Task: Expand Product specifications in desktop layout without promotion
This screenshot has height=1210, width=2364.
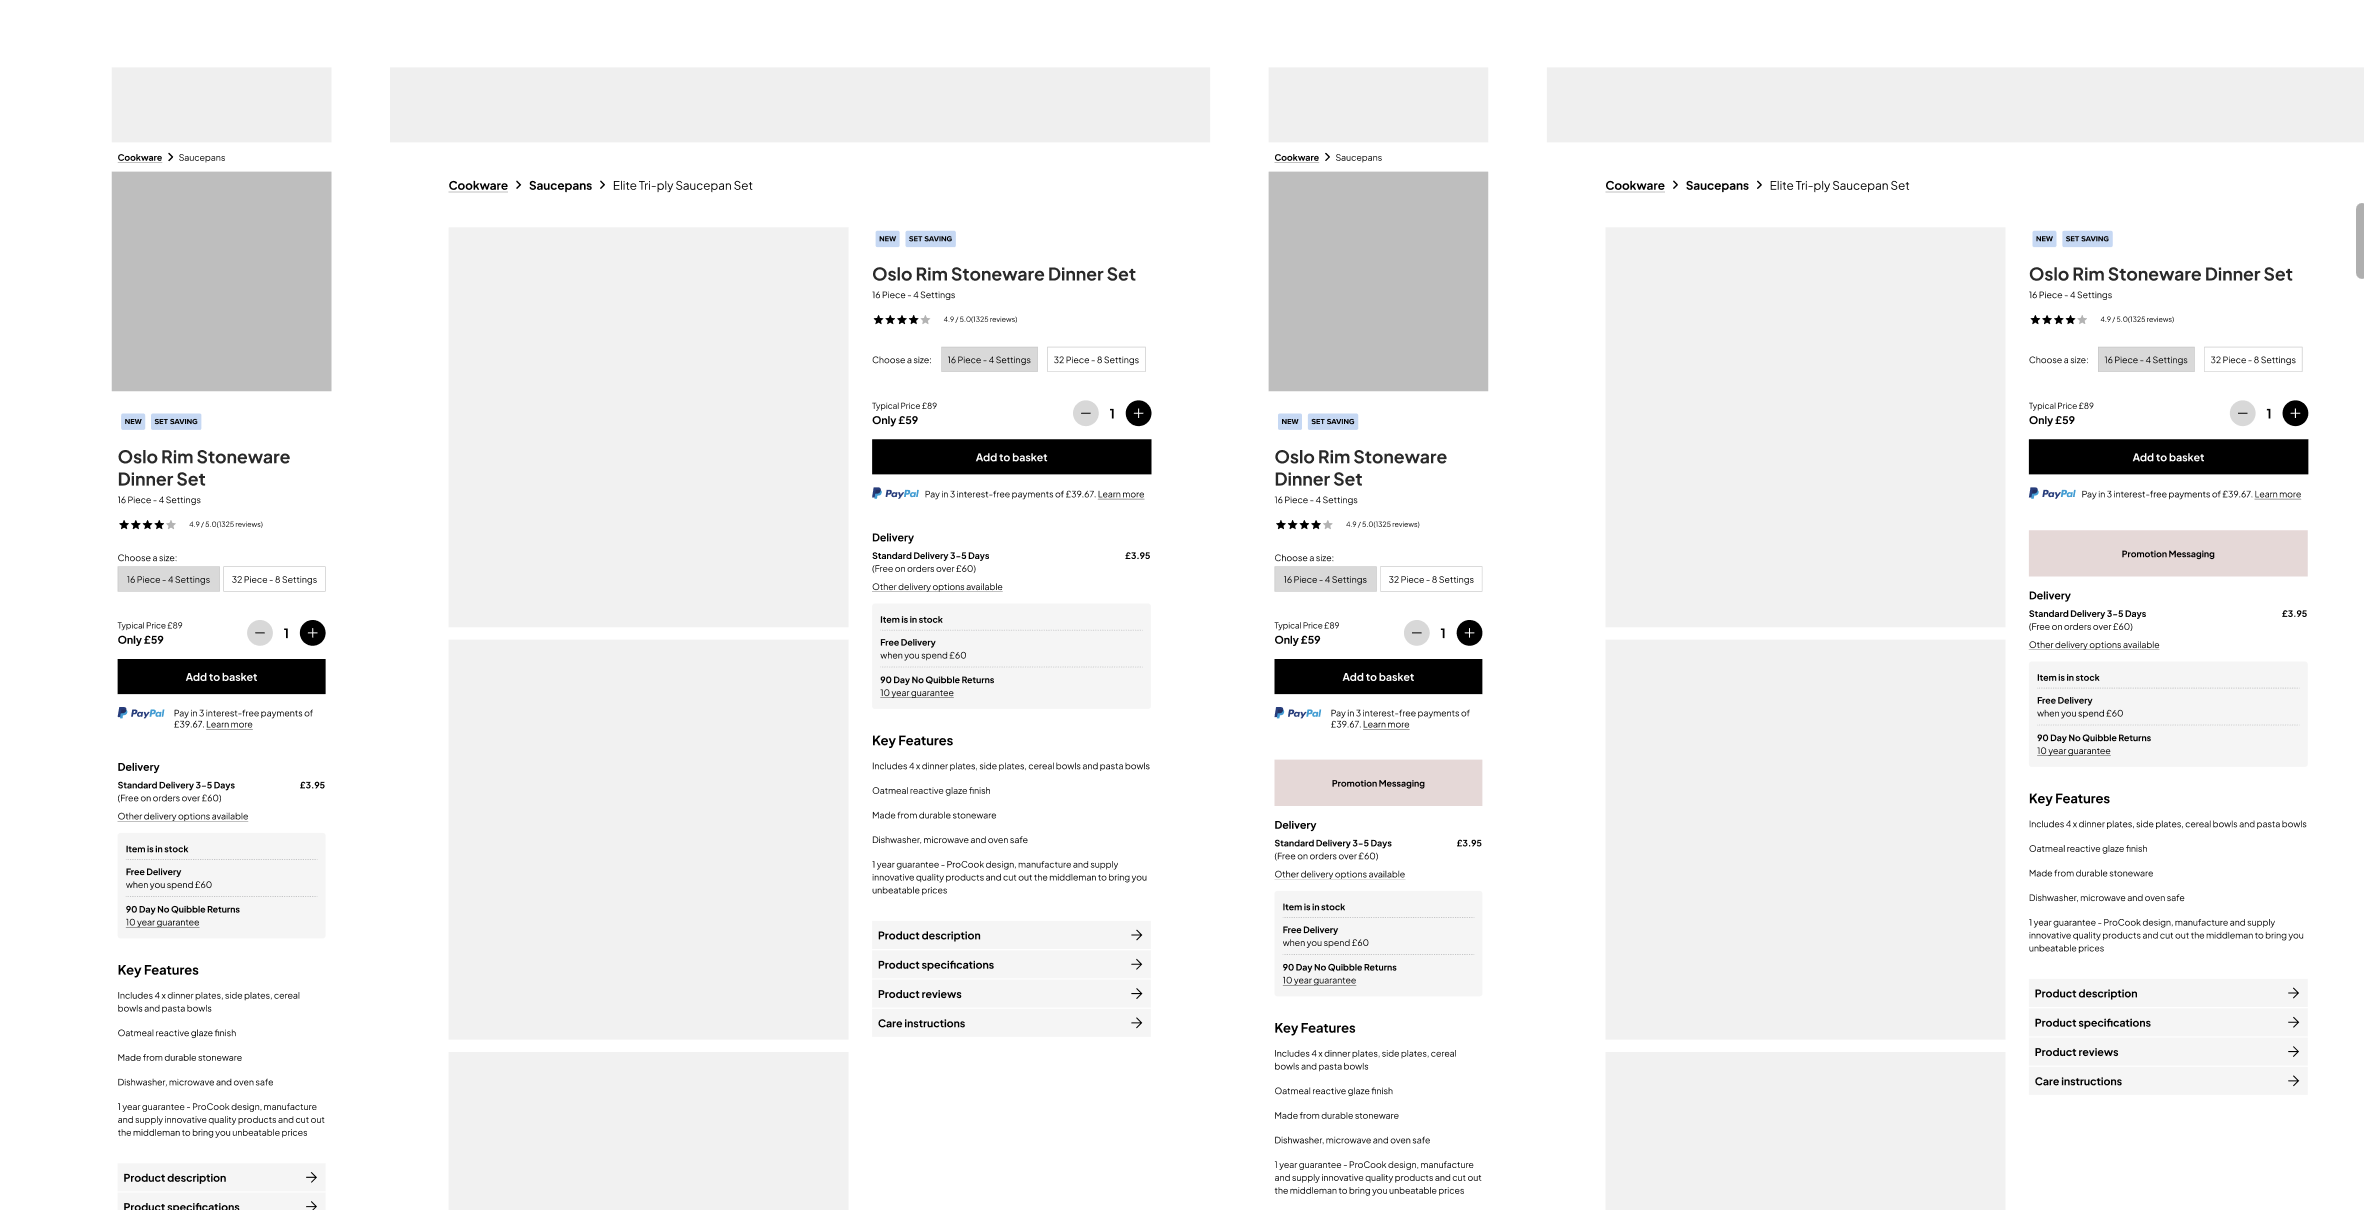Action: (x=1011, y=965)
